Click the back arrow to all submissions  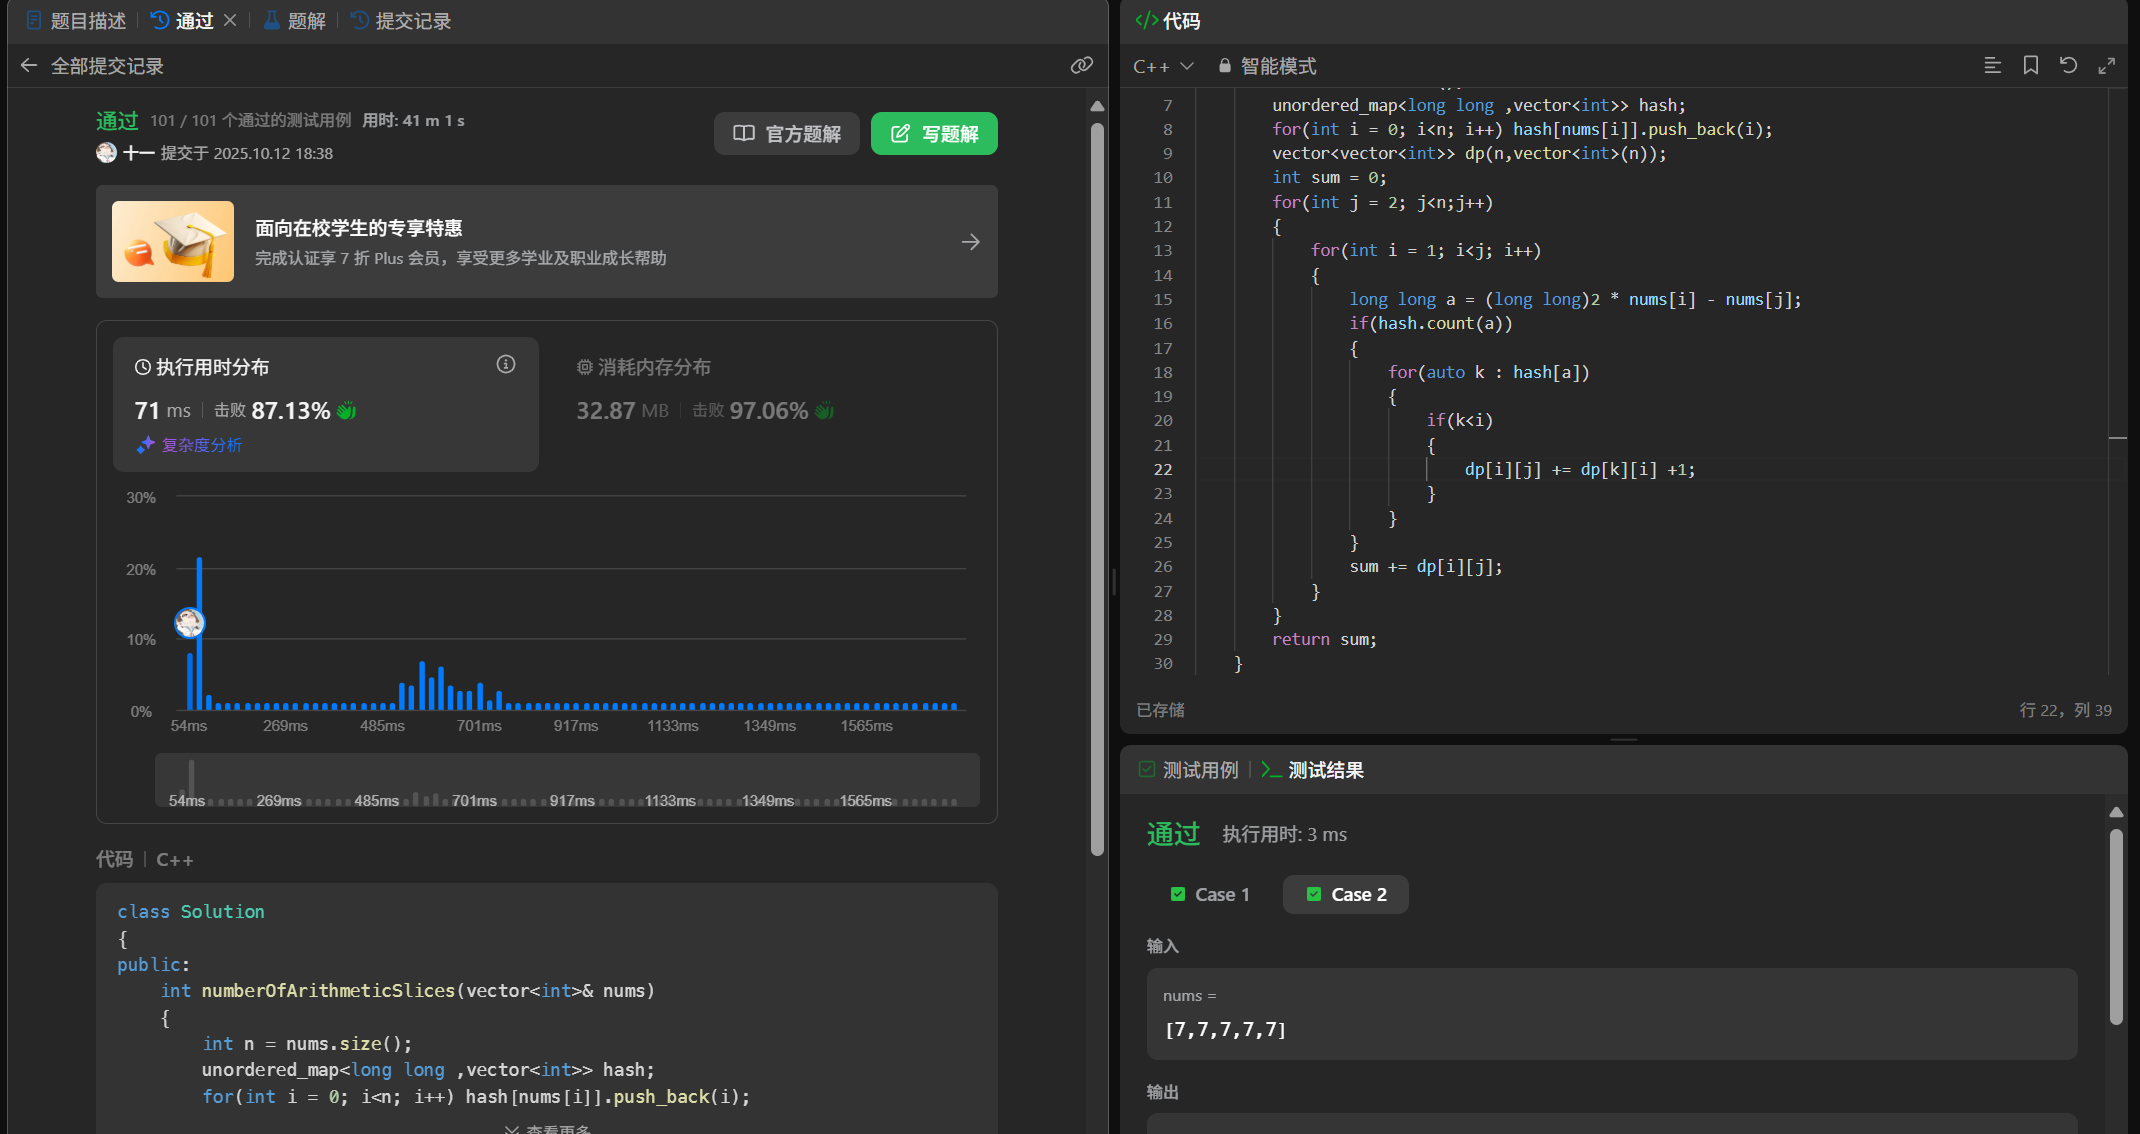(29, 66)
